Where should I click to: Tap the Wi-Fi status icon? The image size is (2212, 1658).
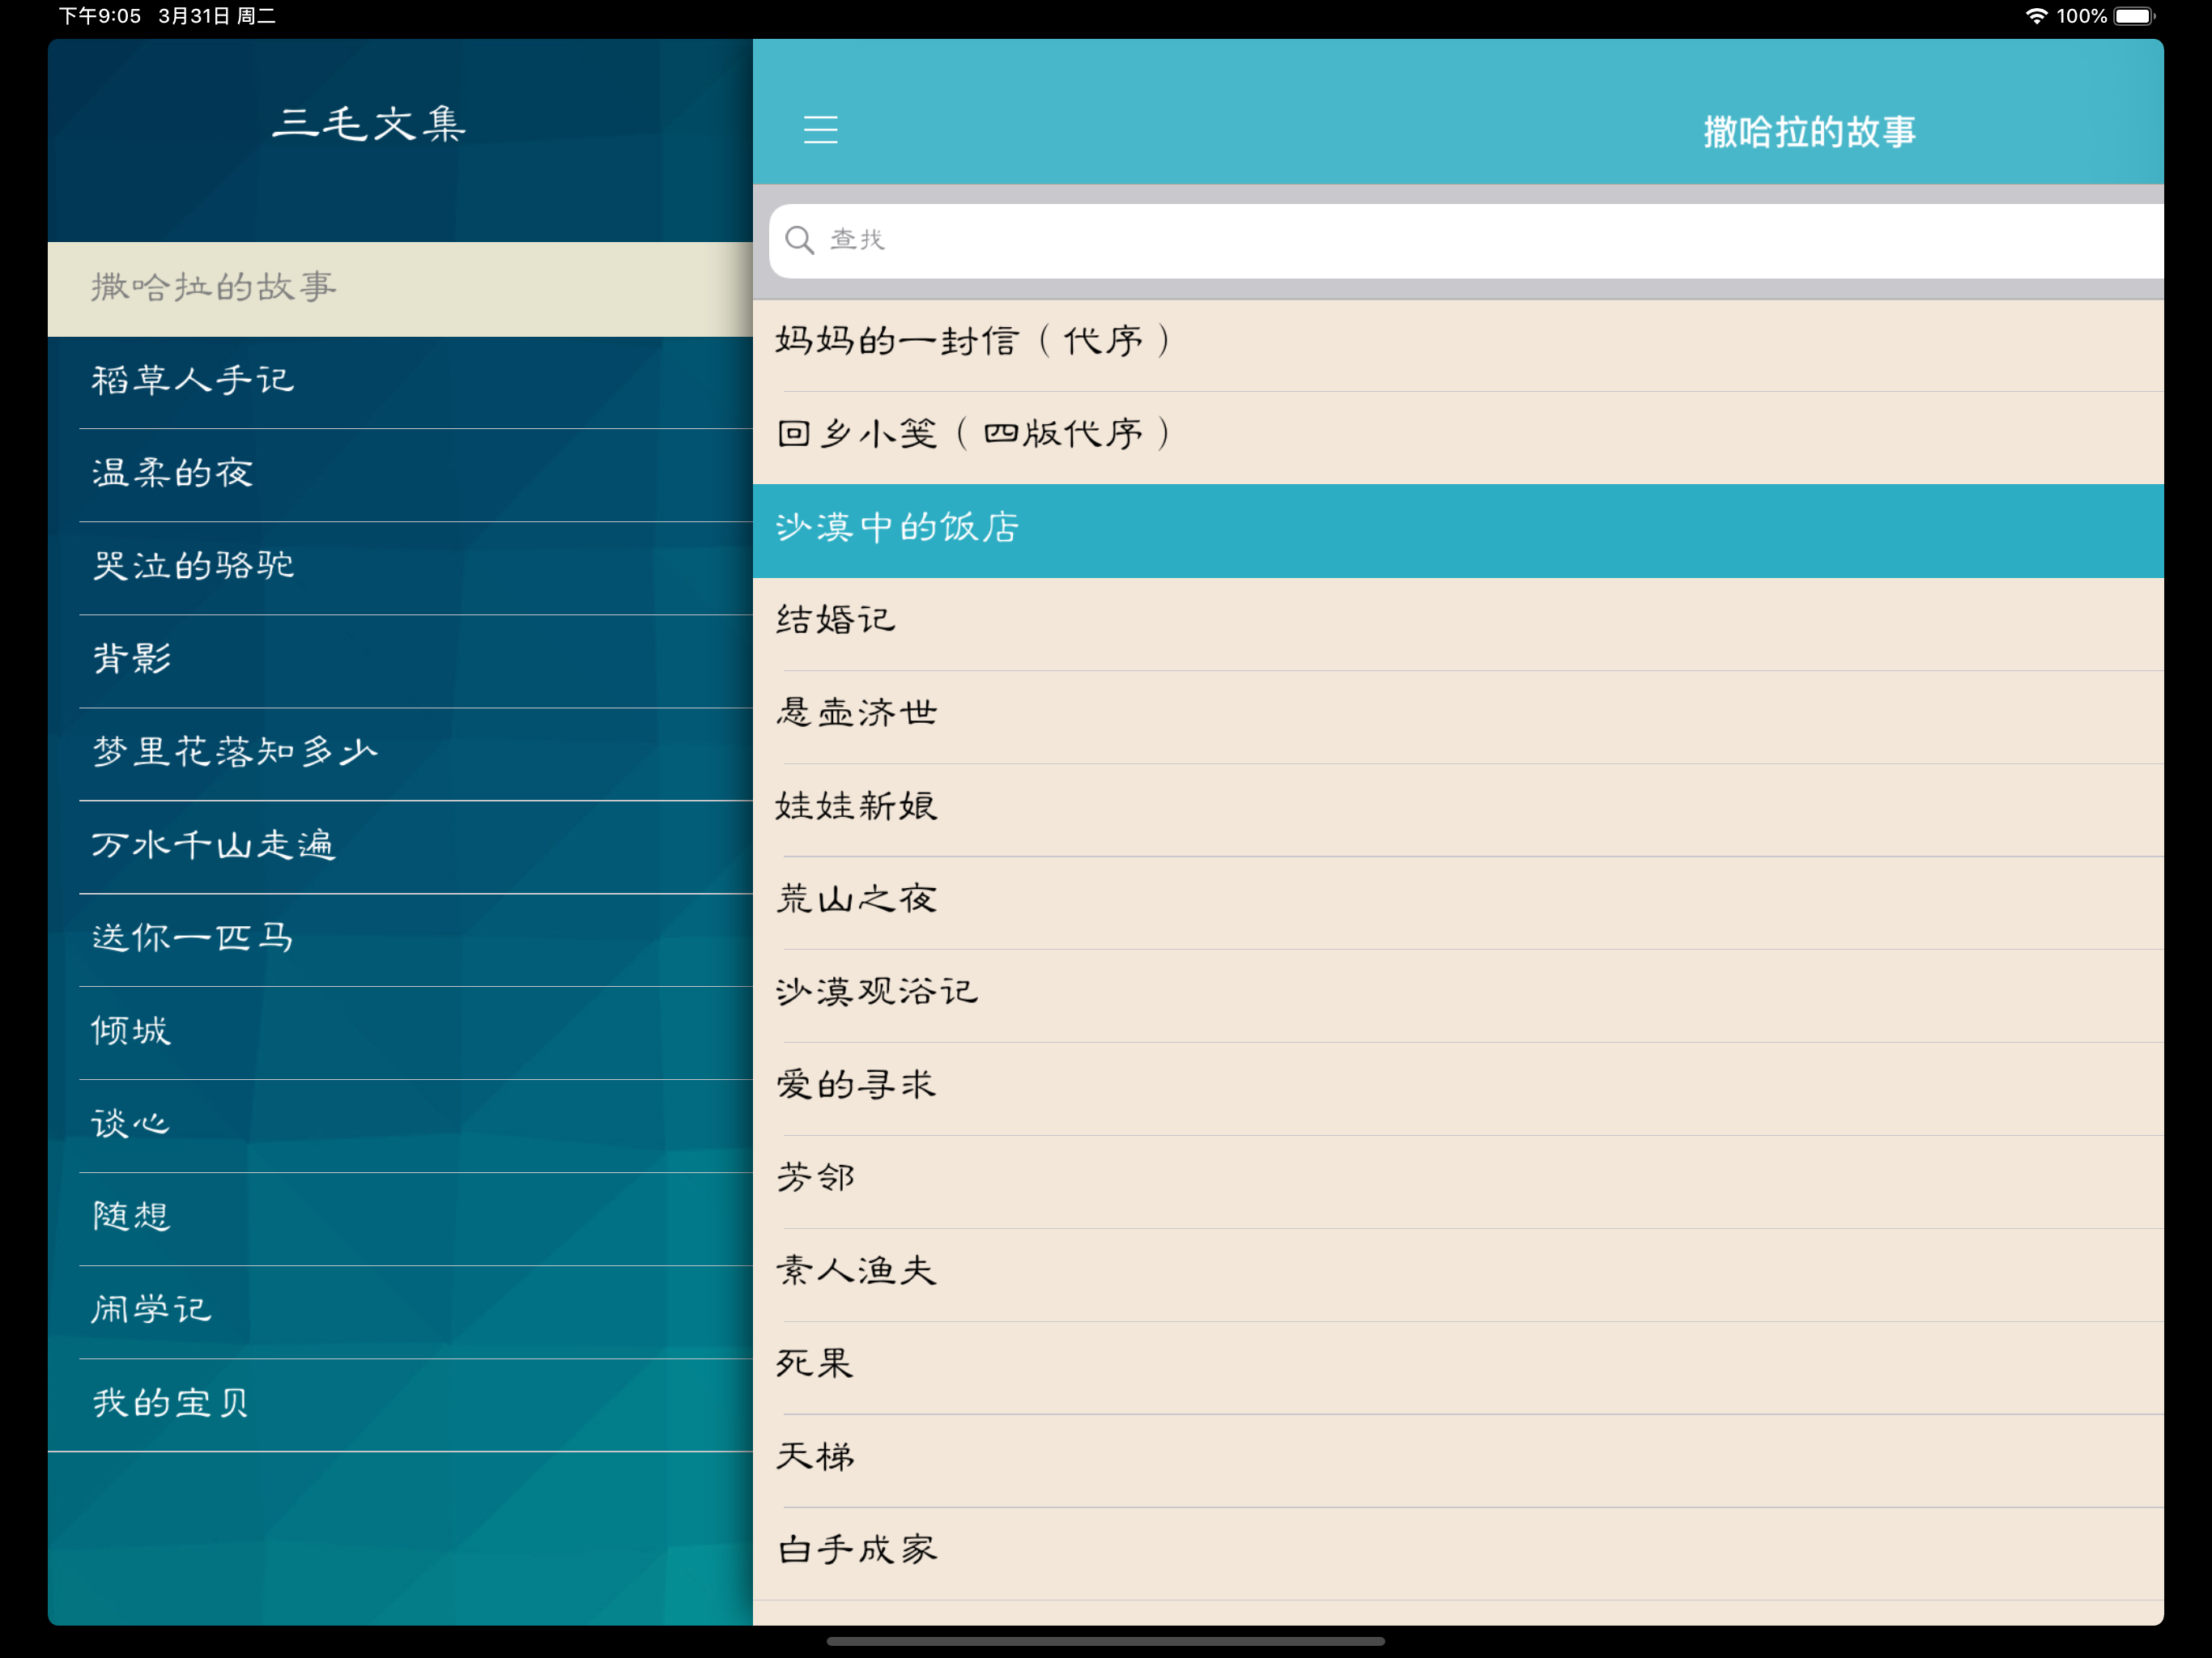(x=2036, y=16)
